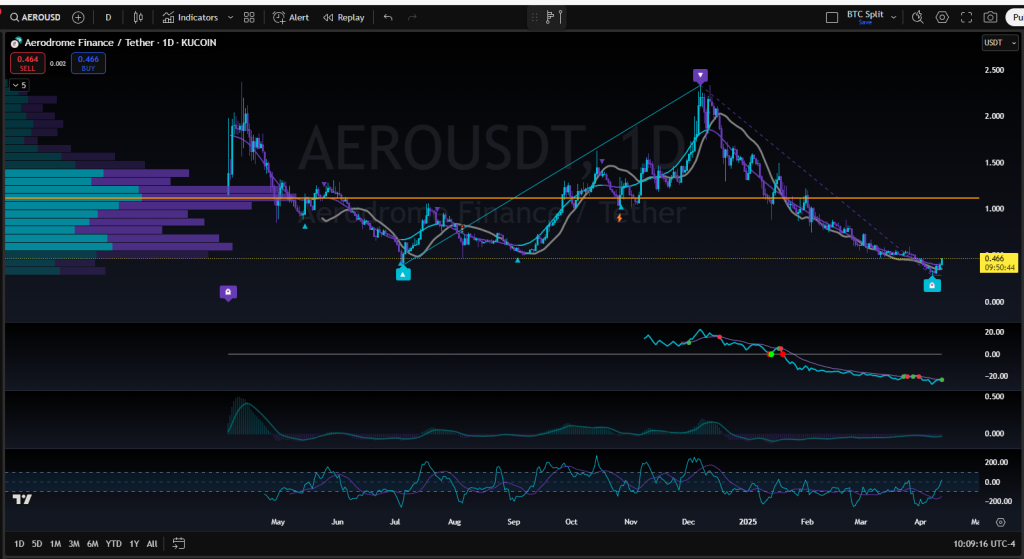Click the orange lightning bolt marker near November
This screenshot has width=1024, height=559.
click(619, 217)
